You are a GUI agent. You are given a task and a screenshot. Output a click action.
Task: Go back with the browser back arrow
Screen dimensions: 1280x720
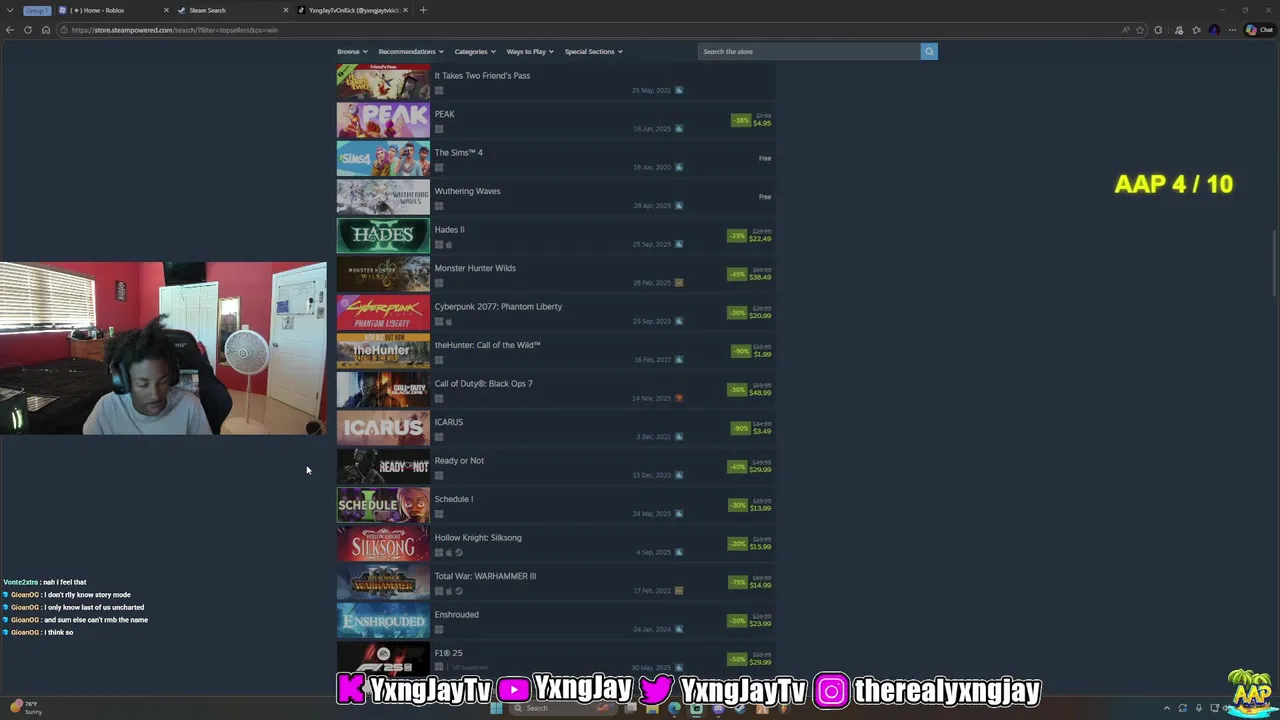[10, 30]
